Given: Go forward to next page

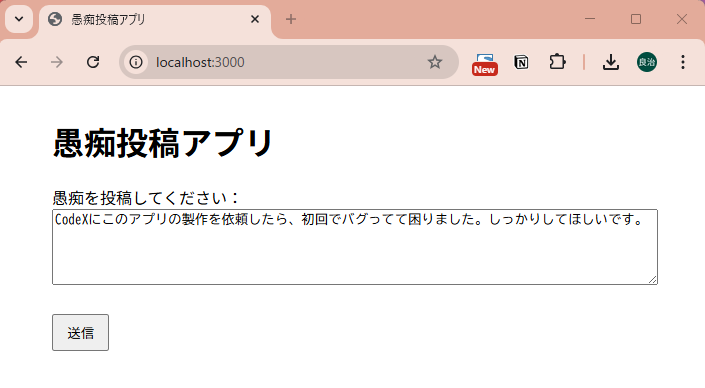Looking at the screenshot, I should pos(57,62).
